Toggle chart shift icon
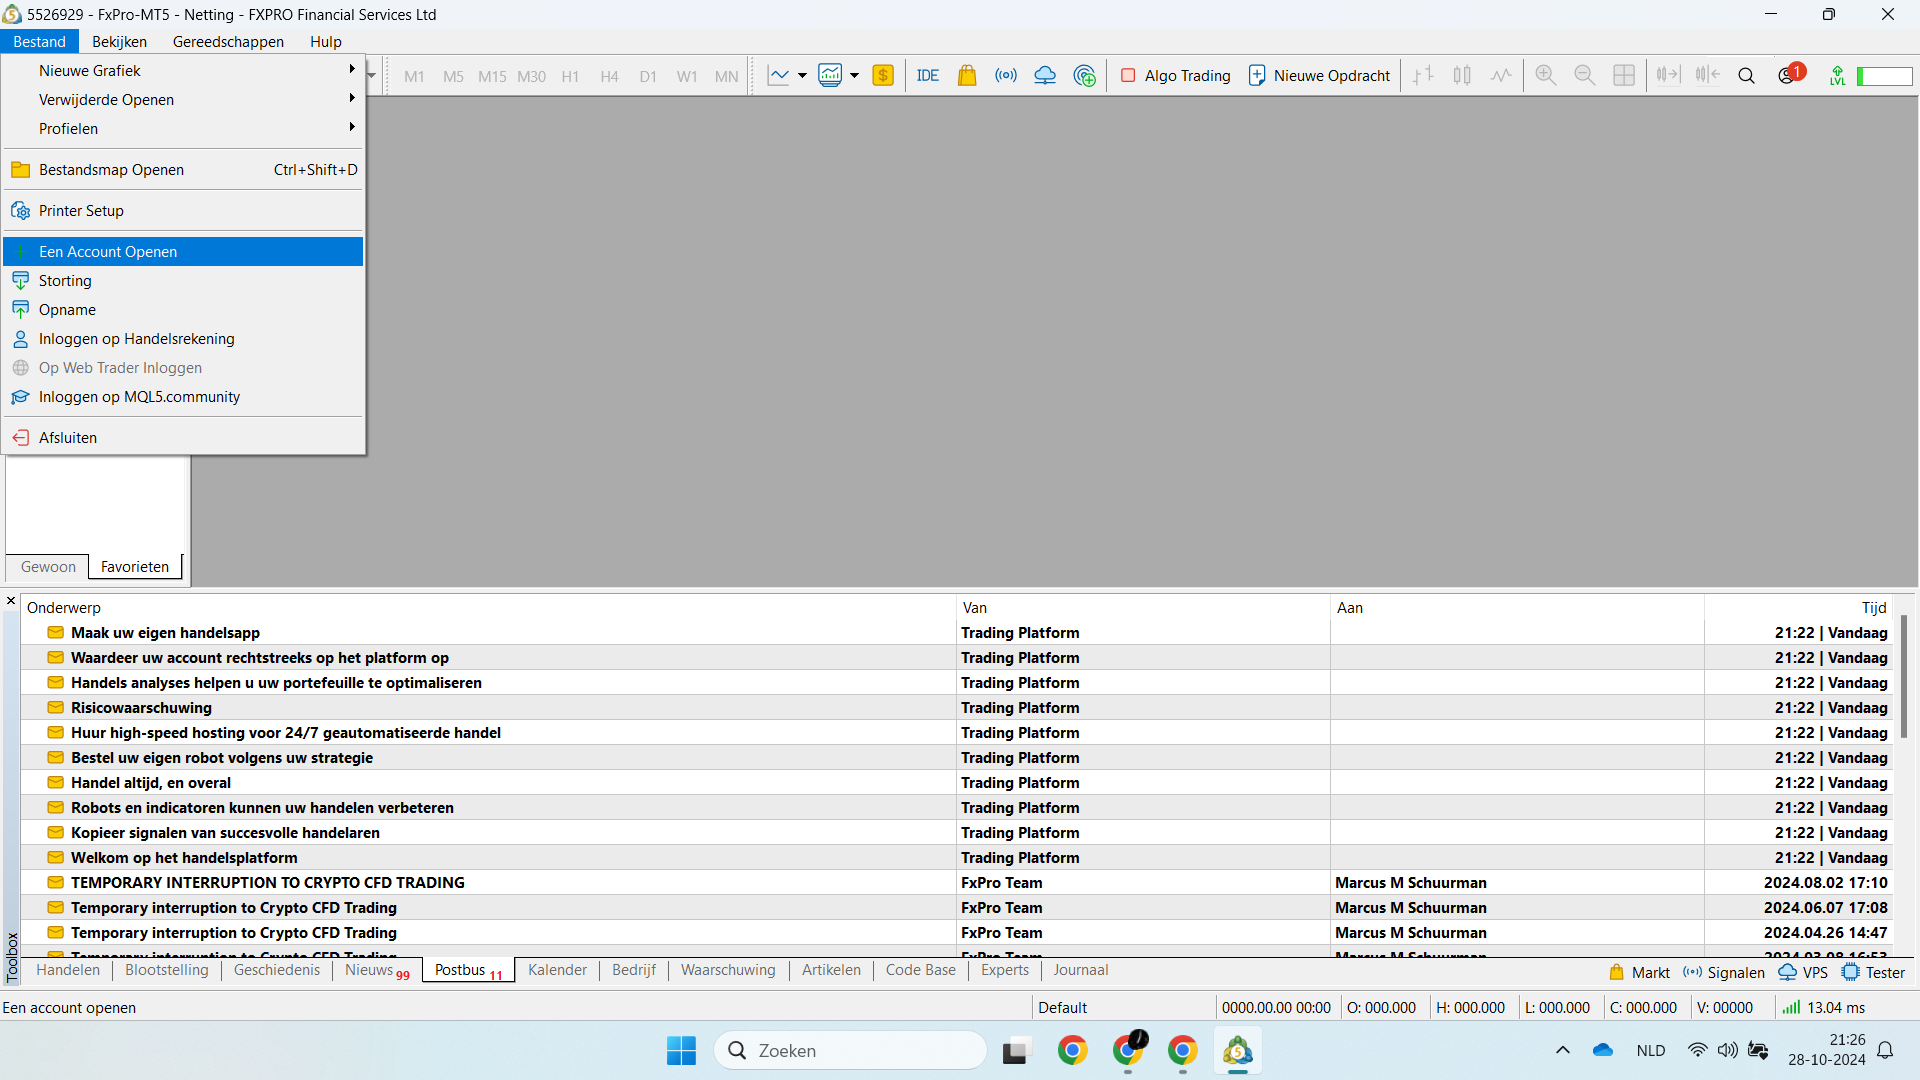Screen dimensions: 1920x1080 point(1707,75)
